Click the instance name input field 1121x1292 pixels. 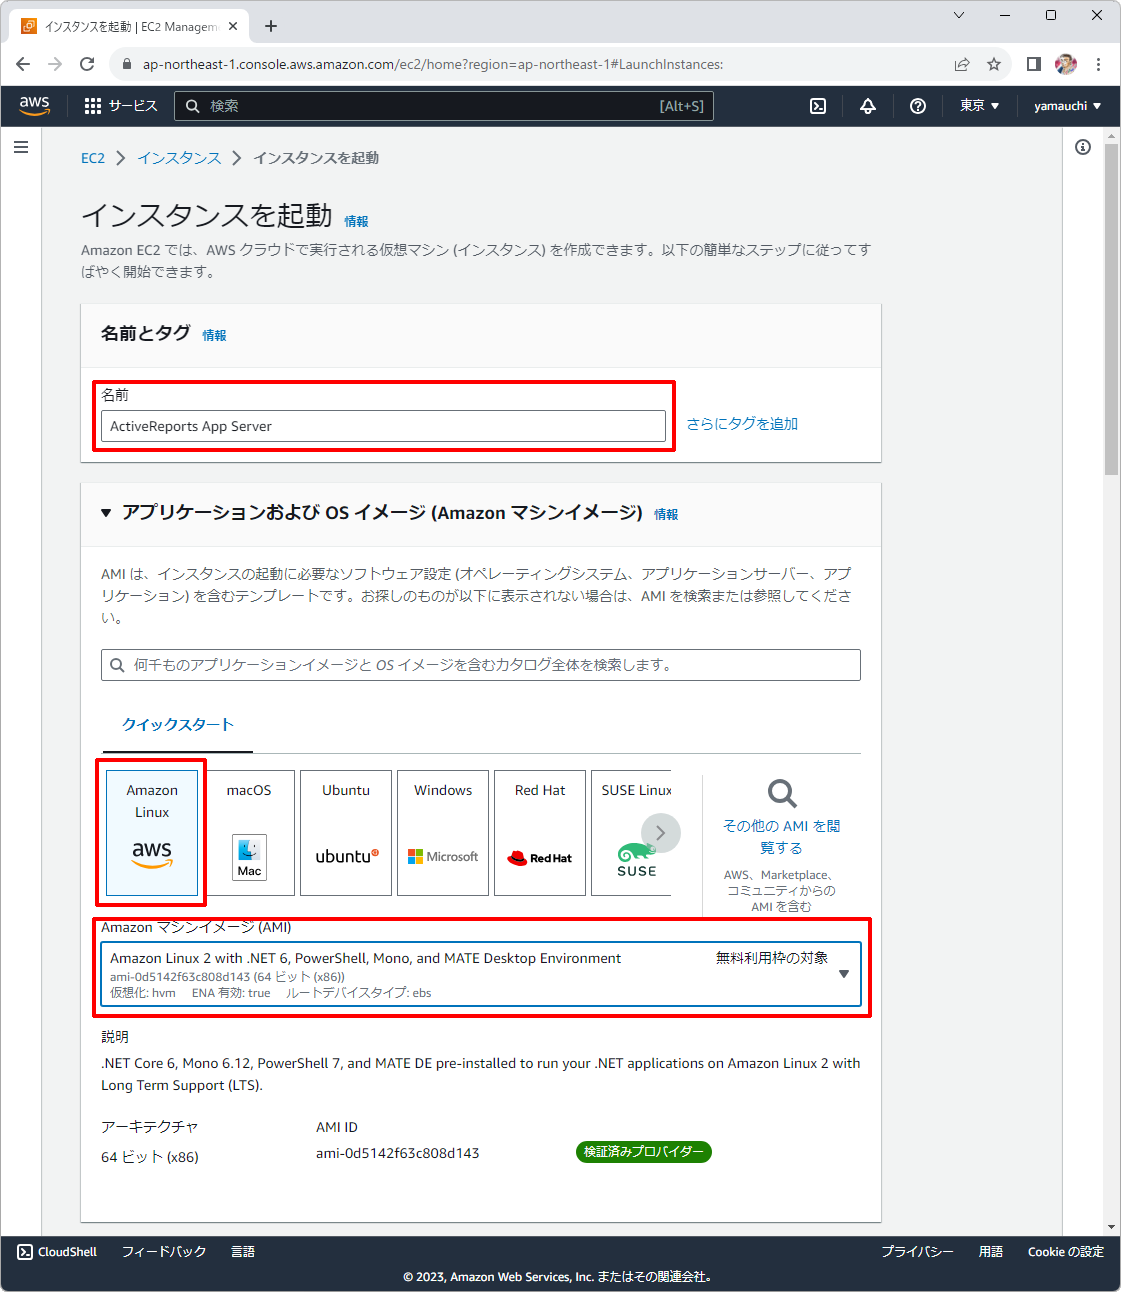coord(383,426)
